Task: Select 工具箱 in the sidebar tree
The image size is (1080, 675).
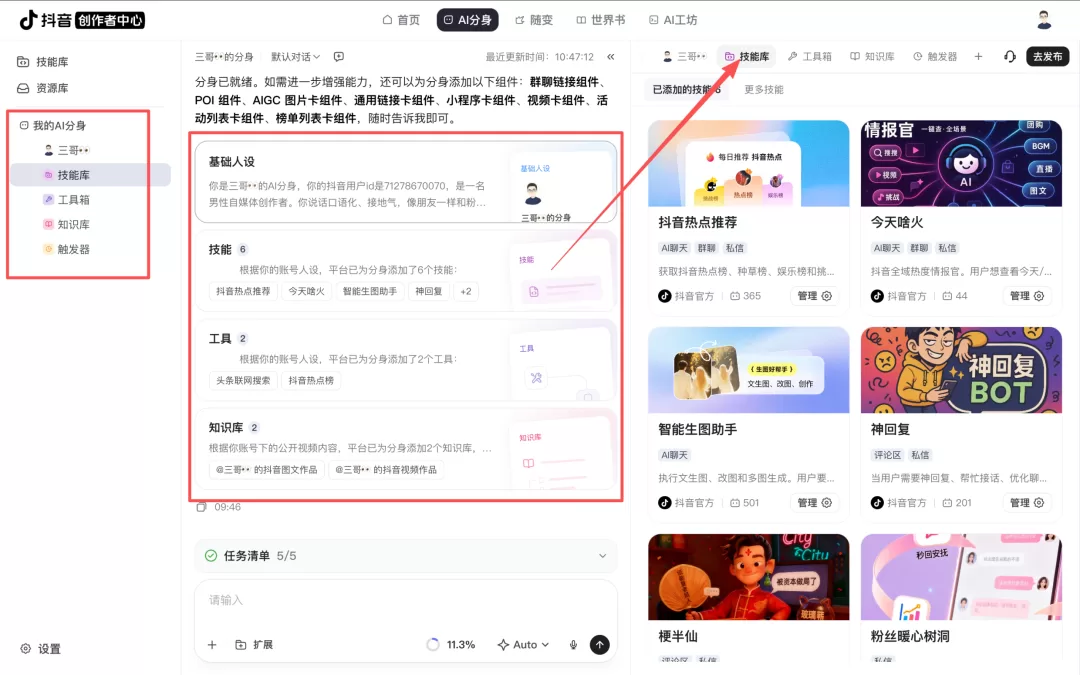Action: tap(67, 200)
